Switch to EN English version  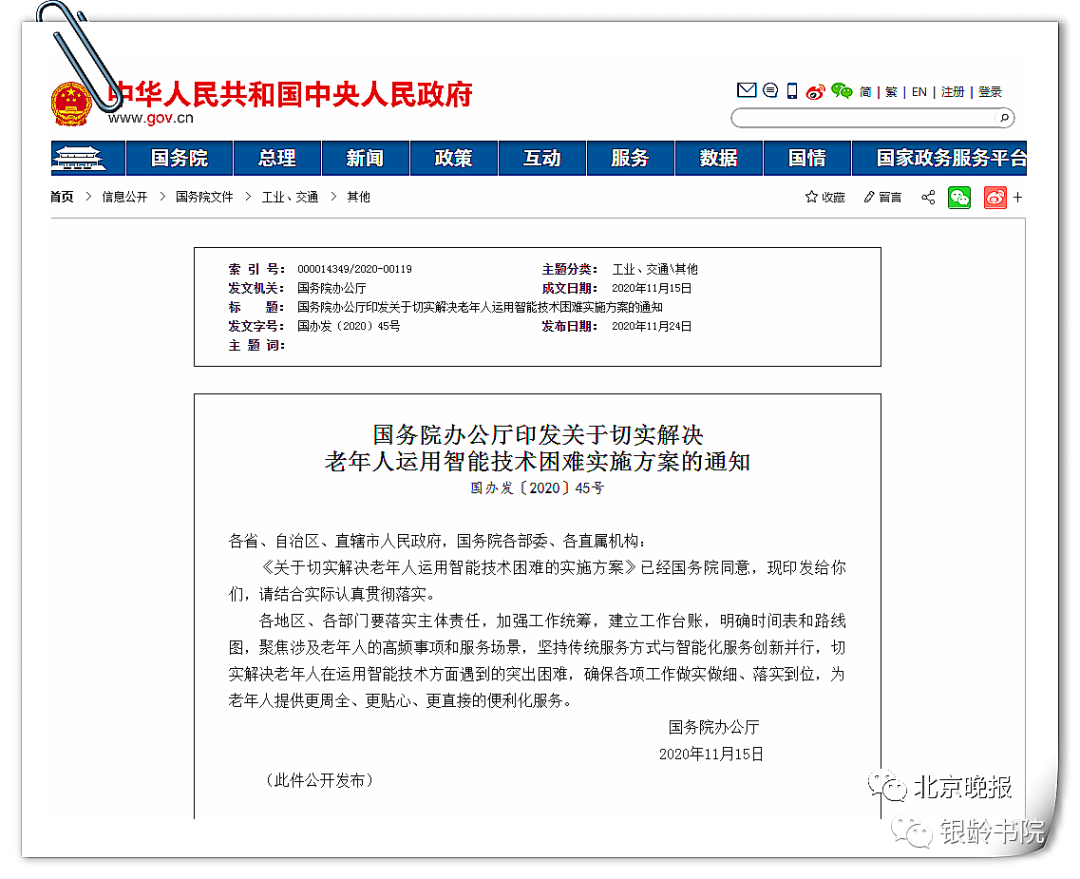919,92
